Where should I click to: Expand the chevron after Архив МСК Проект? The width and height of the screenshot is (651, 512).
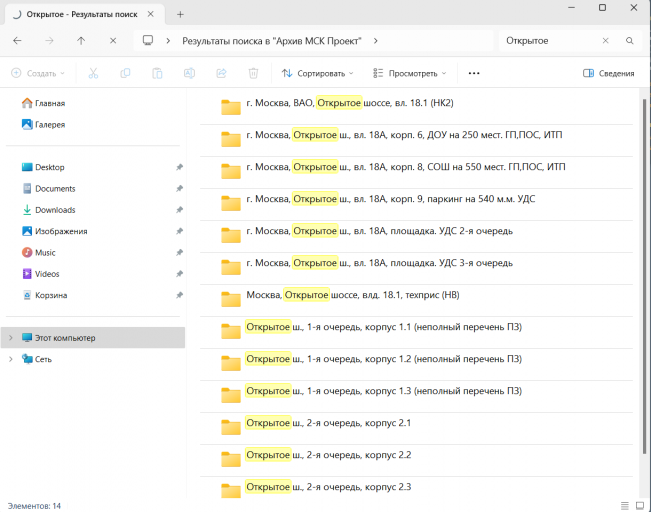375,41
